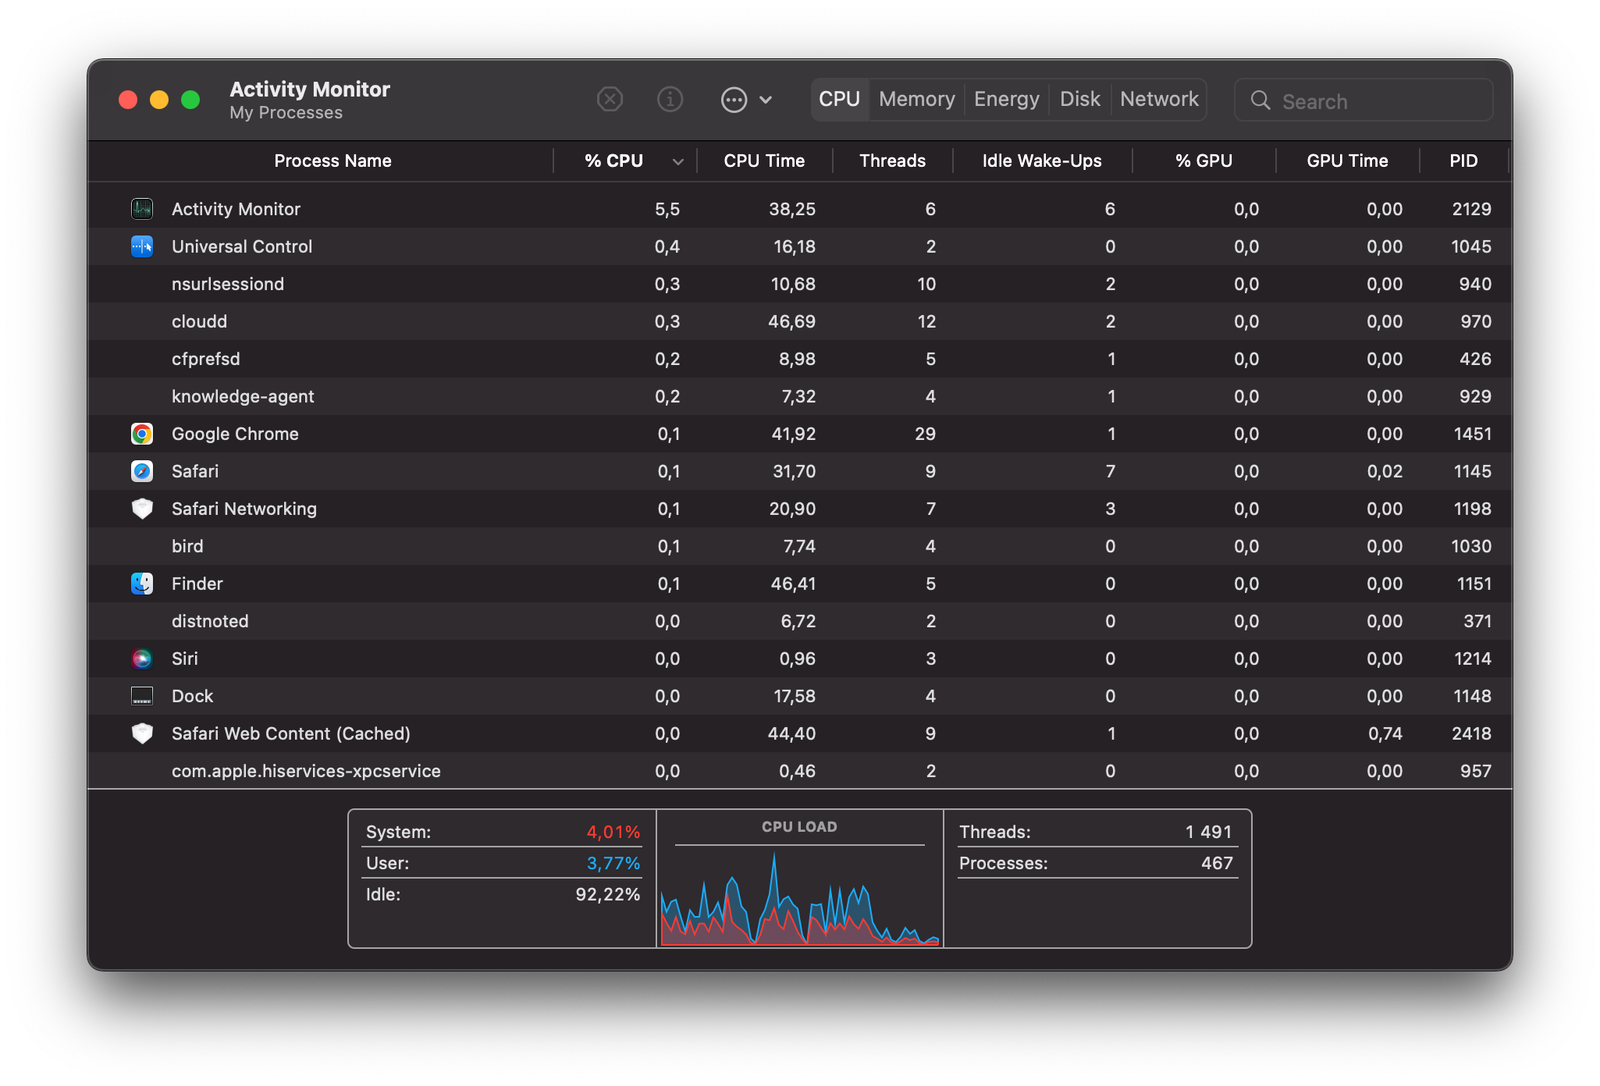
Task: Click in the Search field
Action: point(1364,100)
